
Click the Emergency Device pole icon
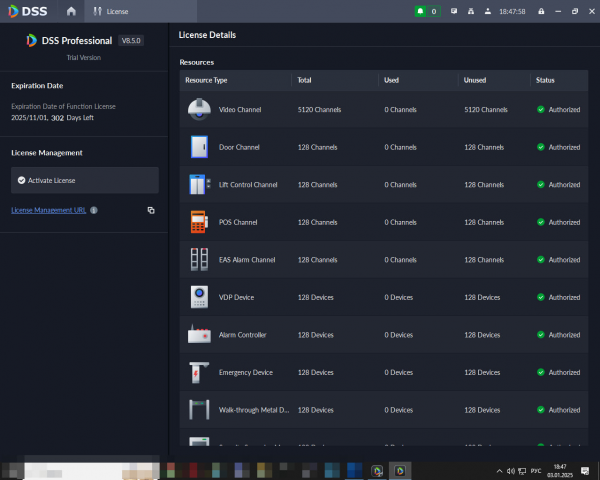pyautogui.click(x=199, y=372)
